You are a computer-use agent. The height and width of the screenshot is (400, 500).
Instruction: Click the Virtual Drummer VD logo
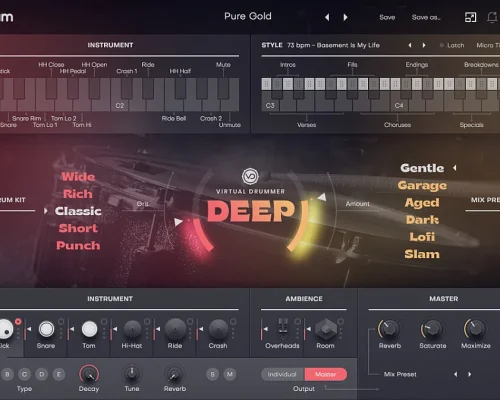tap(250, 176)
